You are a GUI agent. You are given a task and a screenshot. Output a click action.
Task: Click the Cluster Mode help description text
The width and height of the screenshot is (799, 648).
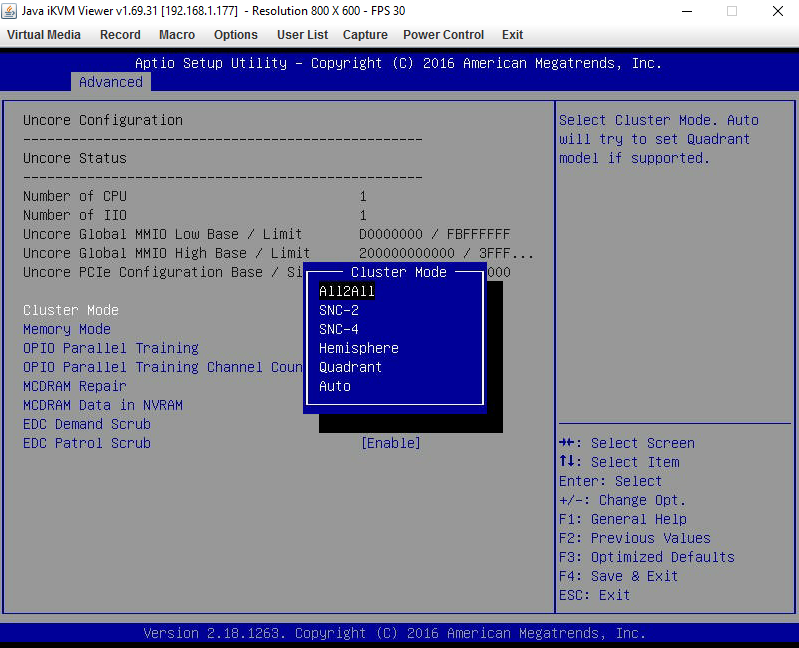[659, 139]
